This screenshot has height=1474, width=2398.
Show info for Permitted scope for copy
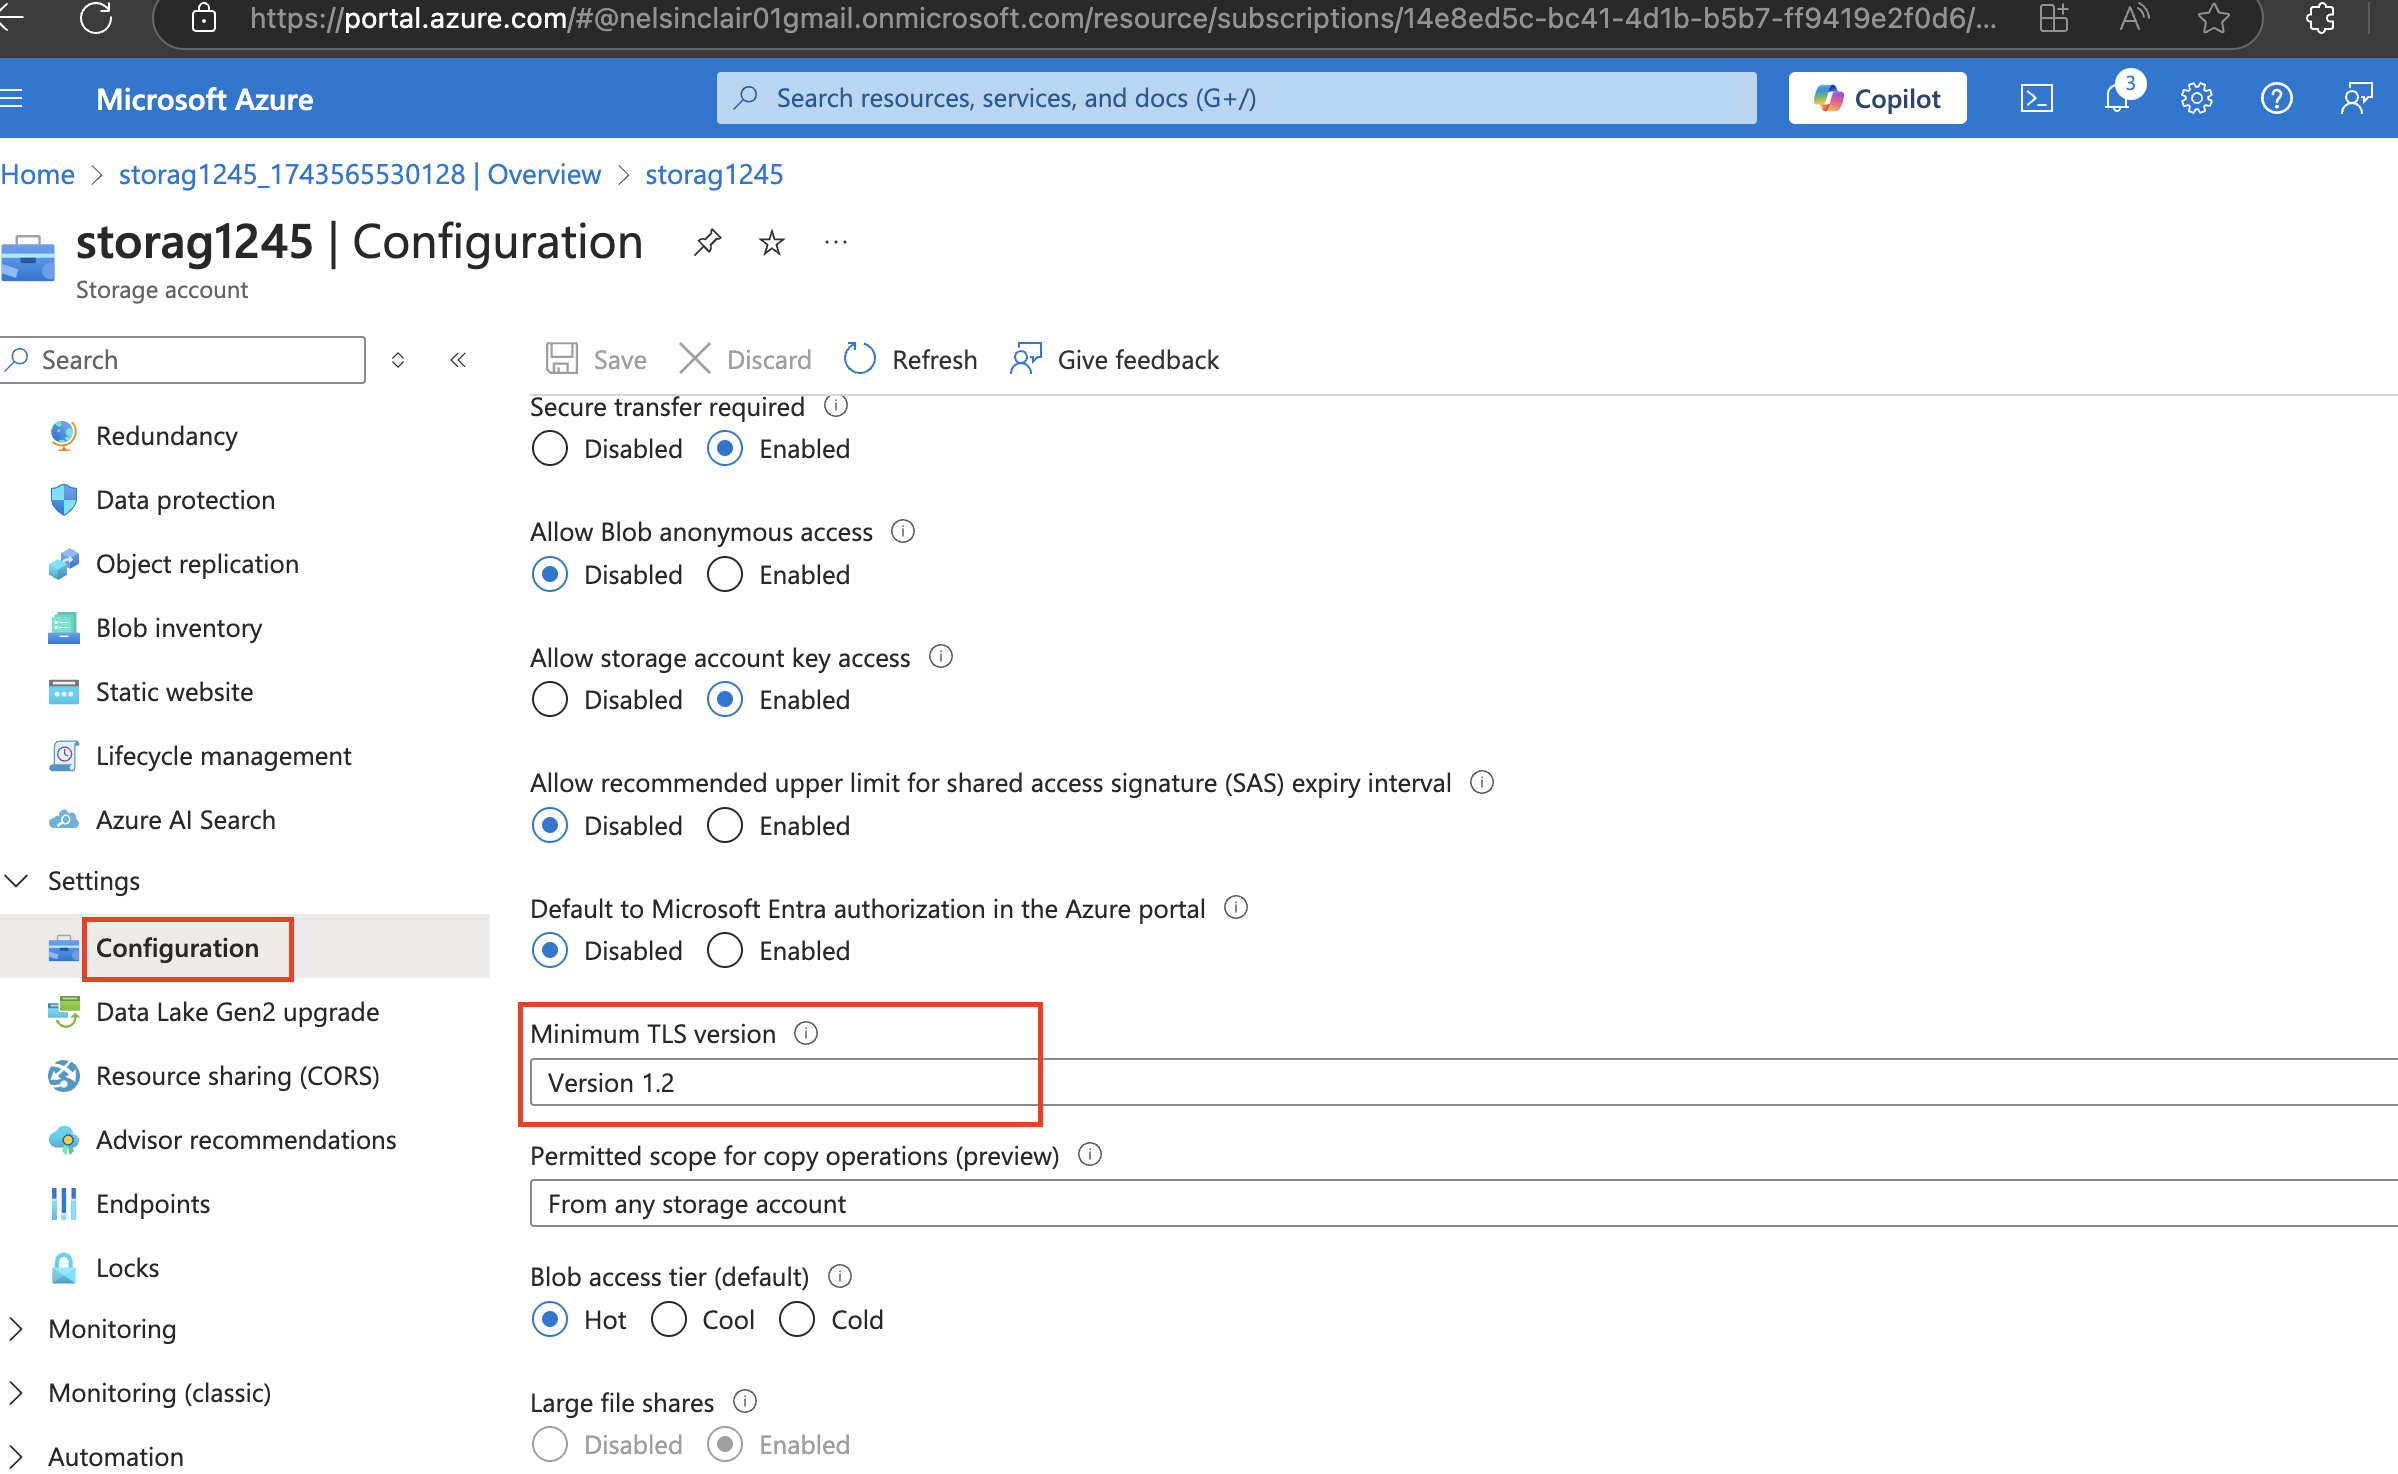click(x=1090, y=1154)
